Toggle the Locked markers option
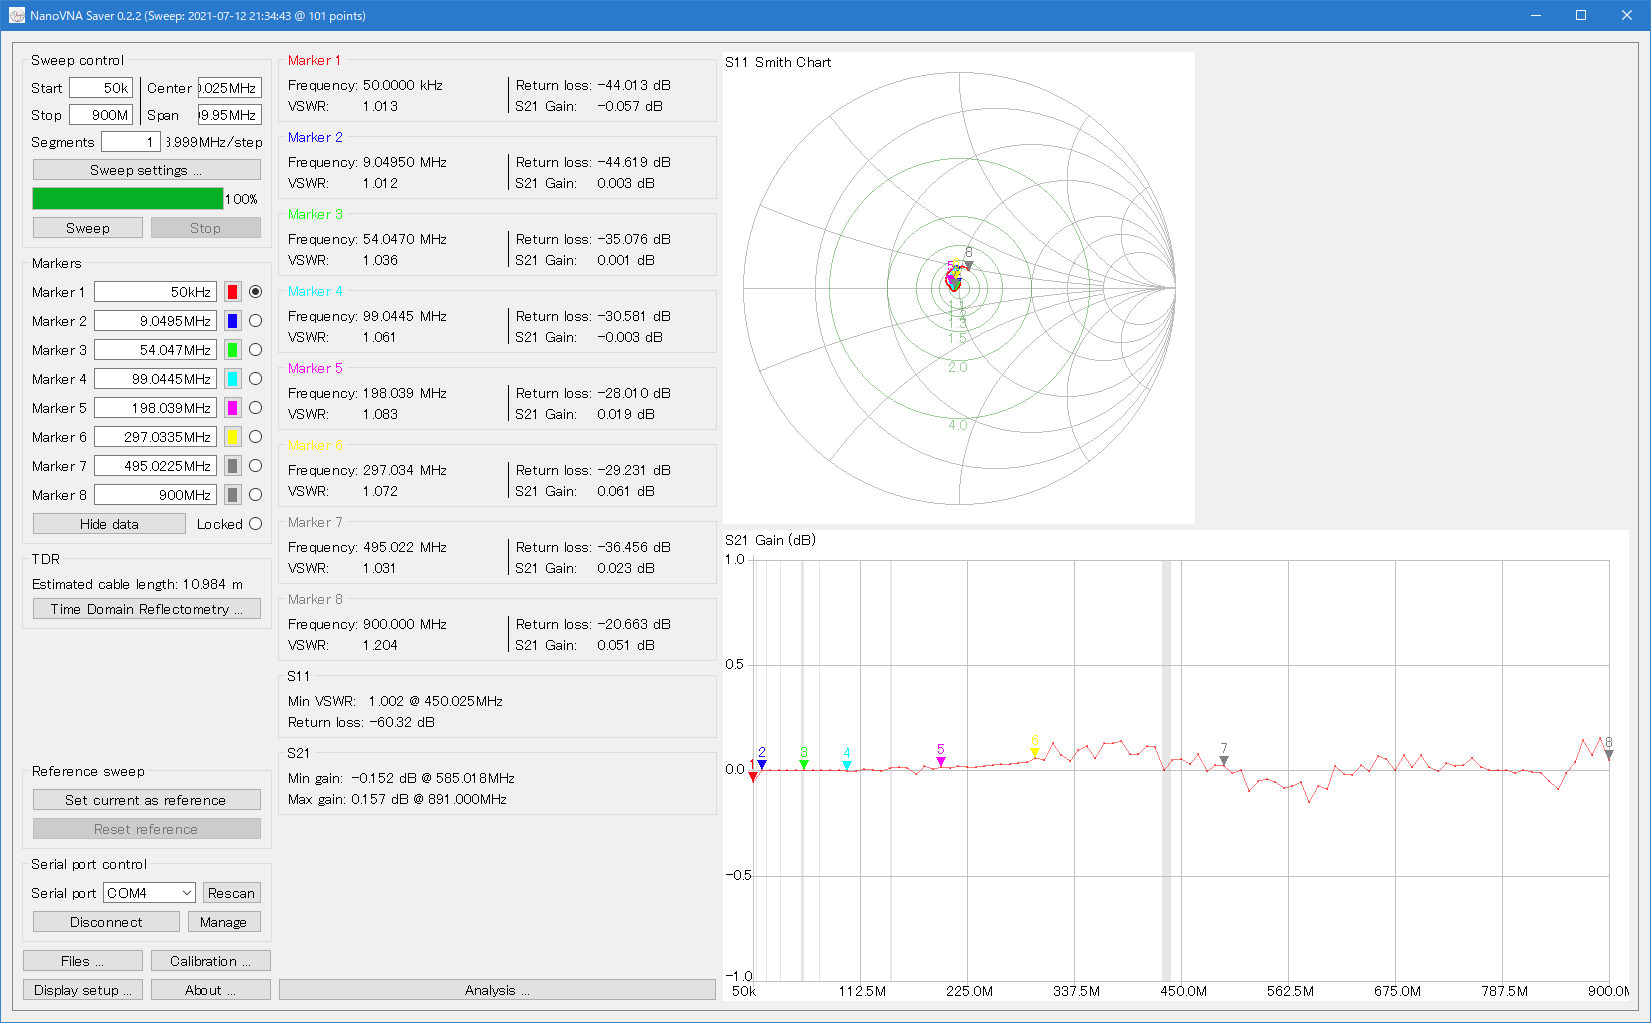1651x1023 pixels. 256,524
